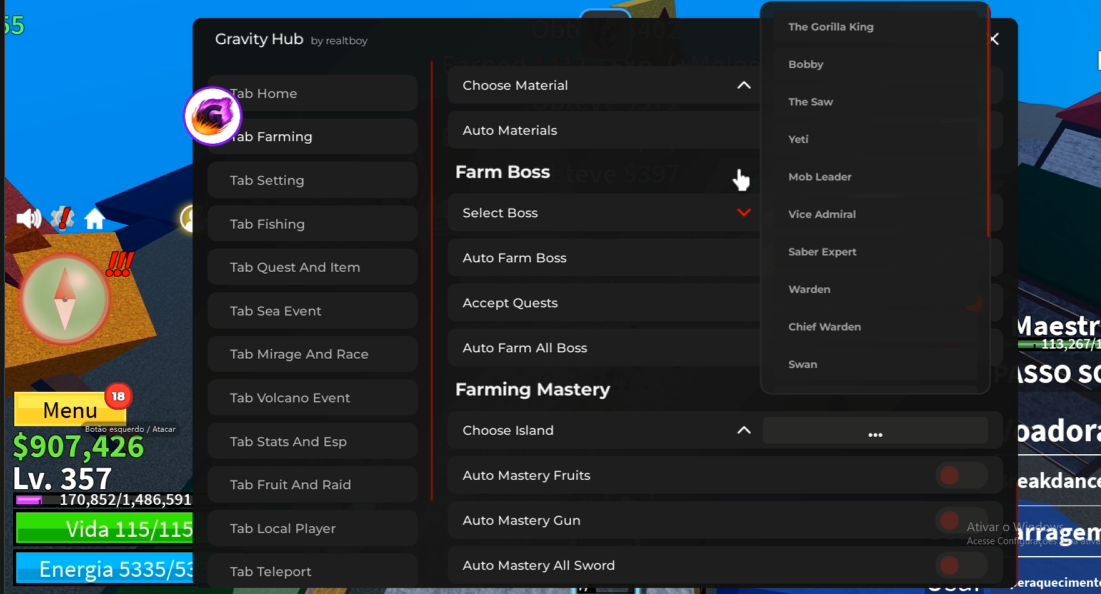Click the Gravity Hub flame logo icon
Viewport: 1101px width, 594px height.
[213, 117]
